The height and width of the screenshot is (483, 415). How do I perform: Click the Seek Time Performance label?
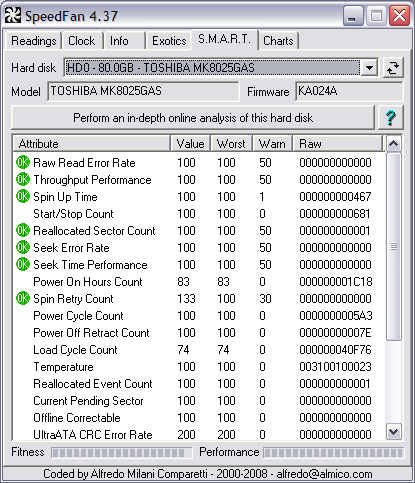pyautogui.click(x=90, y=264)
